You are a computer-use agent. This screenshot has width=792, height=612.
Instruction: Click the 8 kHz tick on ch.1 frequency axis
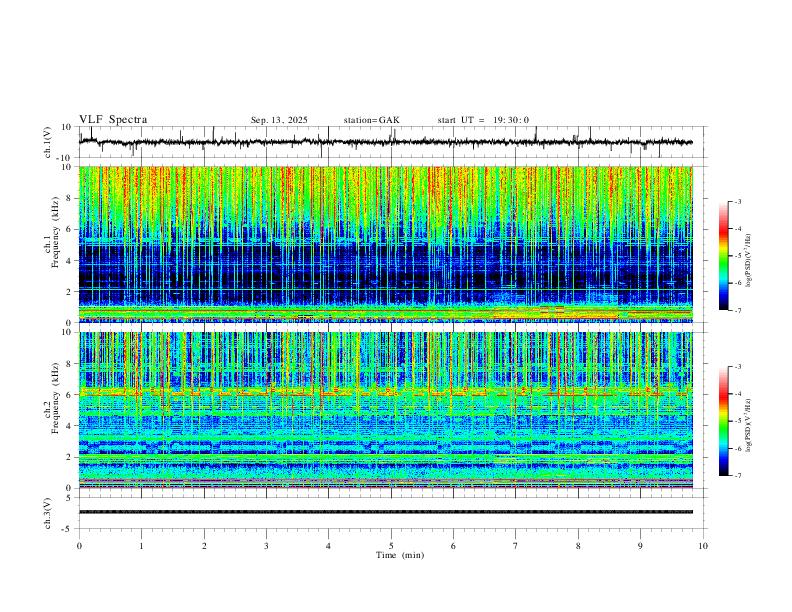click(x=70, y=198)
